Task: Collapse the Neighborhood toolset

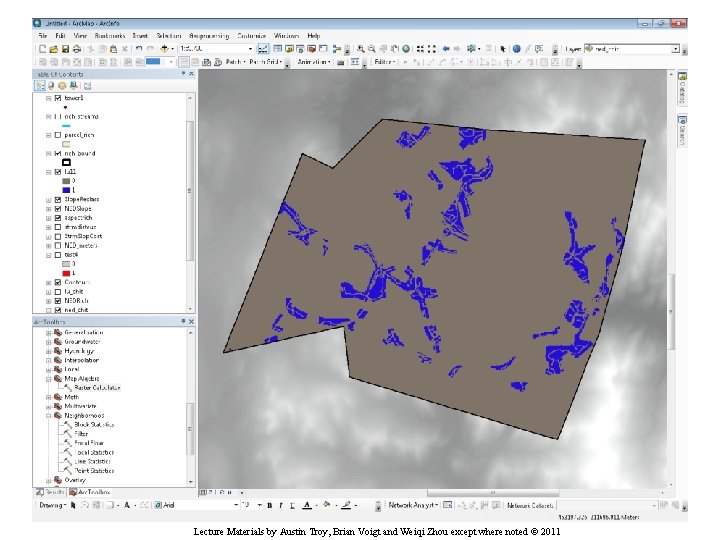Action: coord(48,415)
